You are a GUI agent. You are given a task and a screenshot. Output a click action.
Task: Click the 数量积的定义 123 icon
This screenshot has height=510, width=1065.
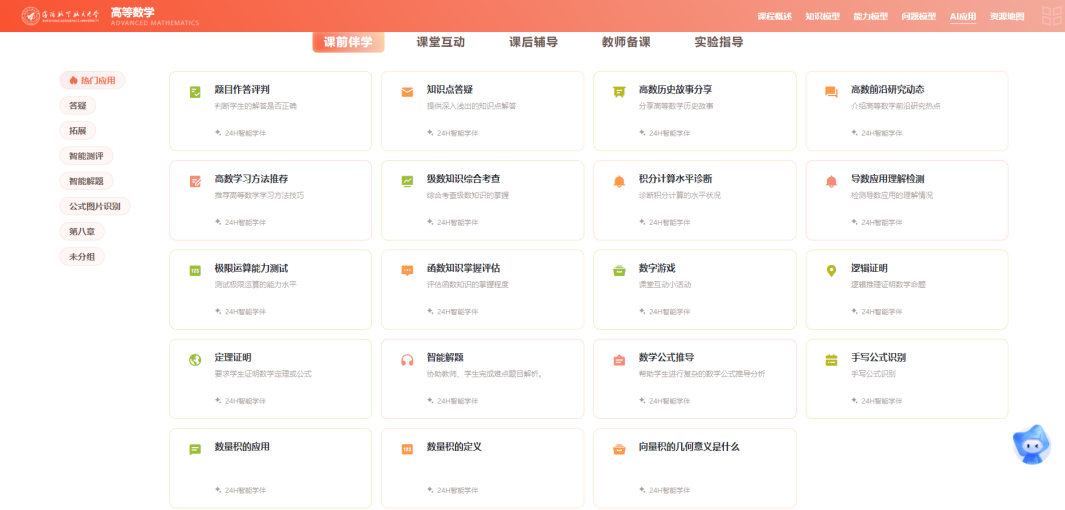click(407, 449)
